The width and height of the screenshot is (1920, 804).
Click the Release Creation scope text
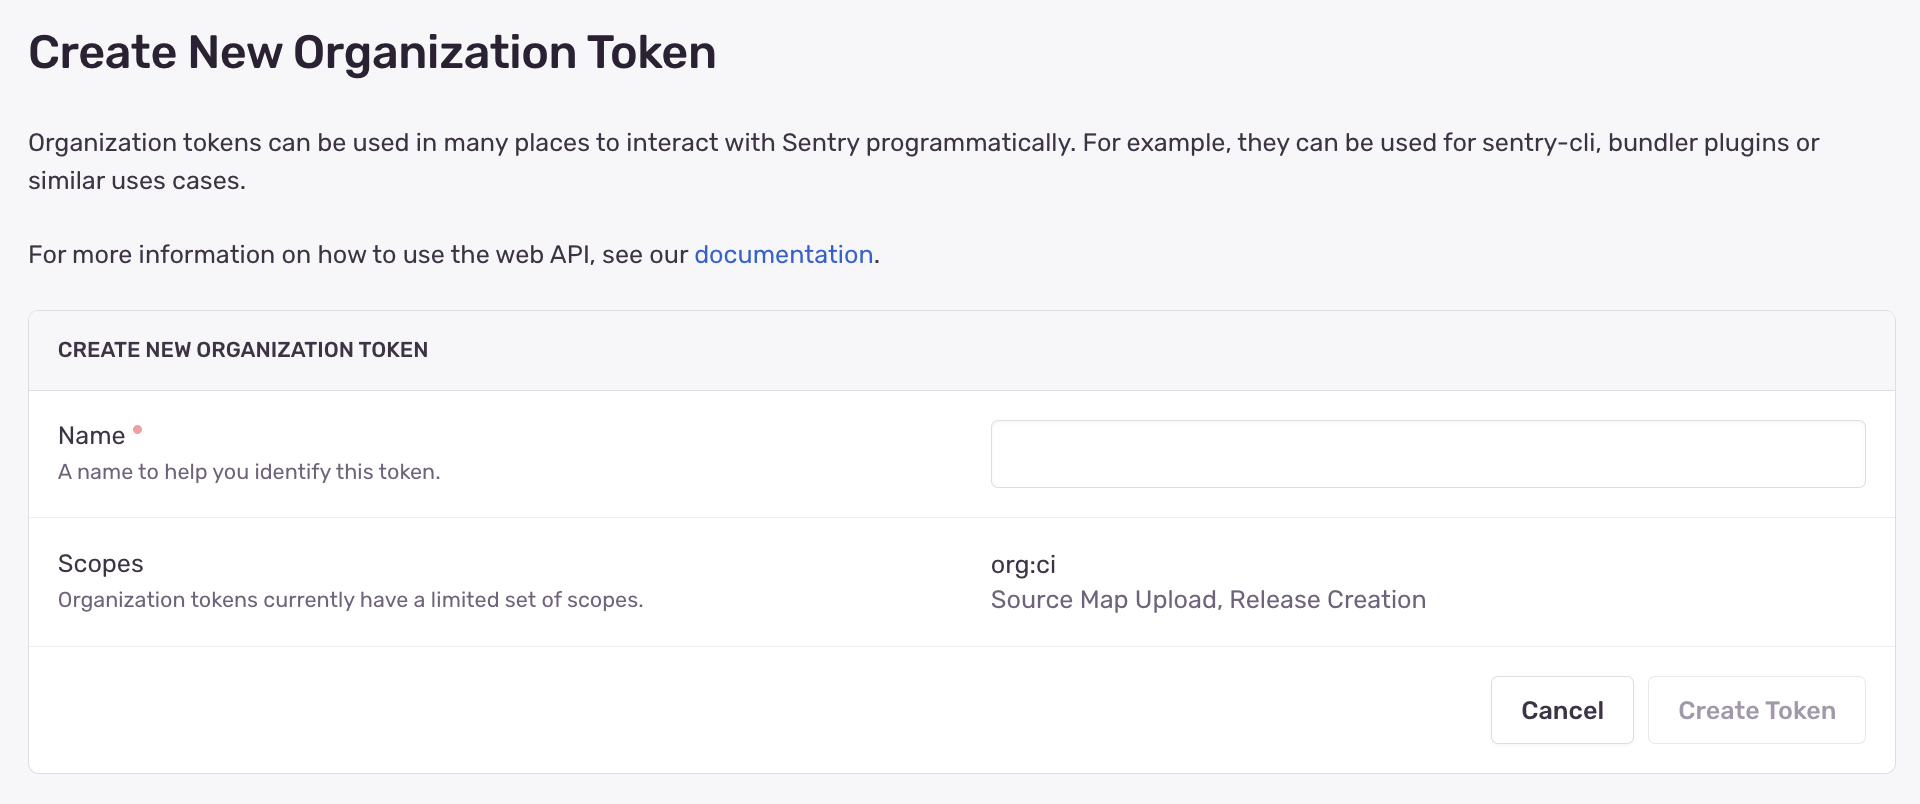click(1327, 600)
